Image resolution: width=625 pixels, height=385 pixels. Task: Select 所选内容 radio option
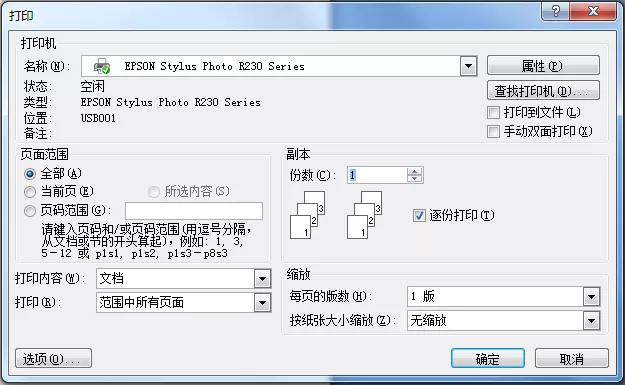pyautogui.click(x=154, y=192)
